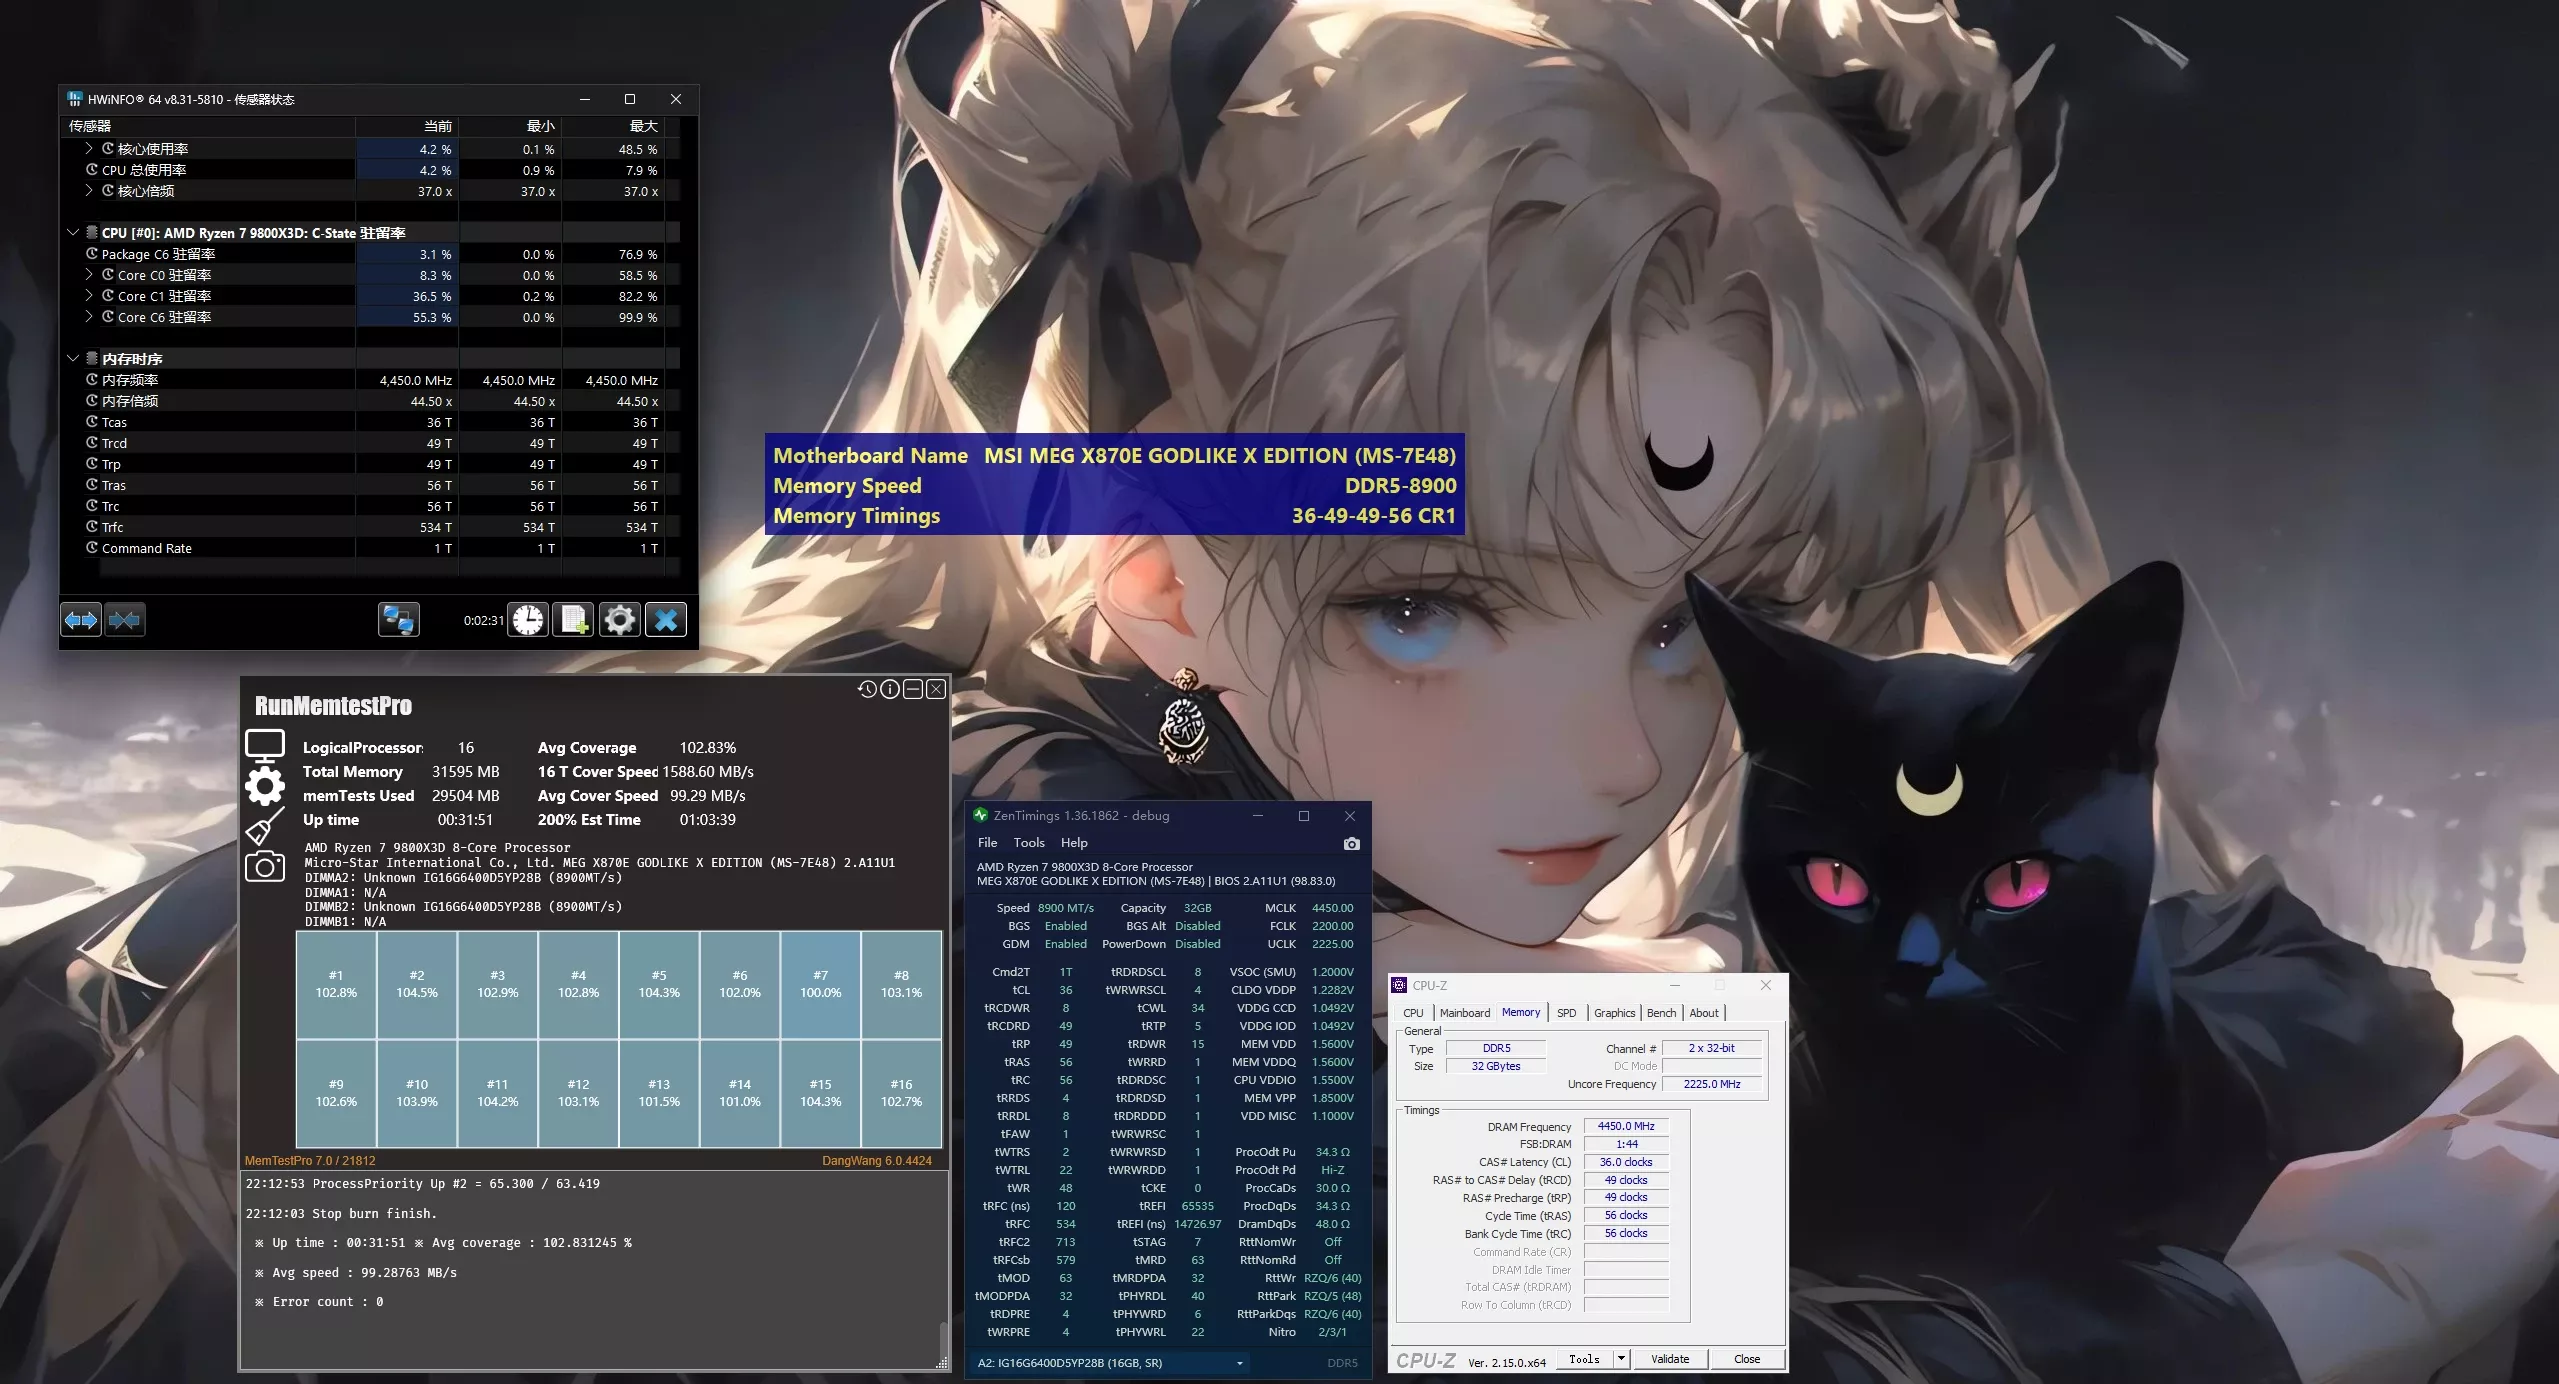Expand the Core C0 驻留率 sensor entry
The height and width of the screenshot is (1384, 2559).
pyautogui.click(x=89, y=274)
